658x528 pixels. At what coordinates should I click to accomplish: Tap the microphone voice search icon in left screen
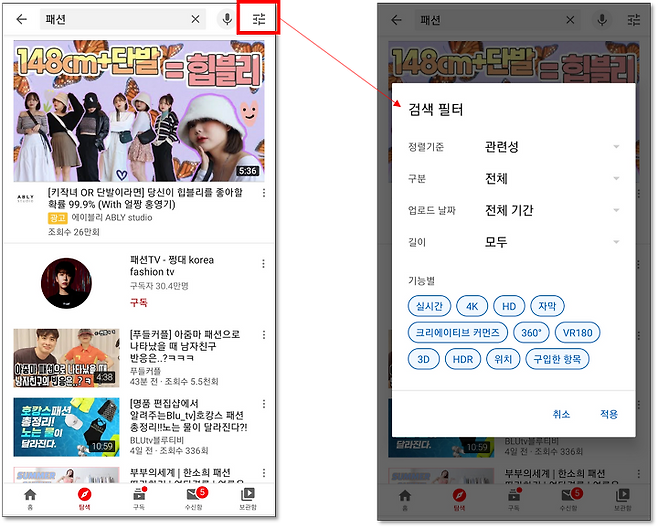tap(226, 19)
